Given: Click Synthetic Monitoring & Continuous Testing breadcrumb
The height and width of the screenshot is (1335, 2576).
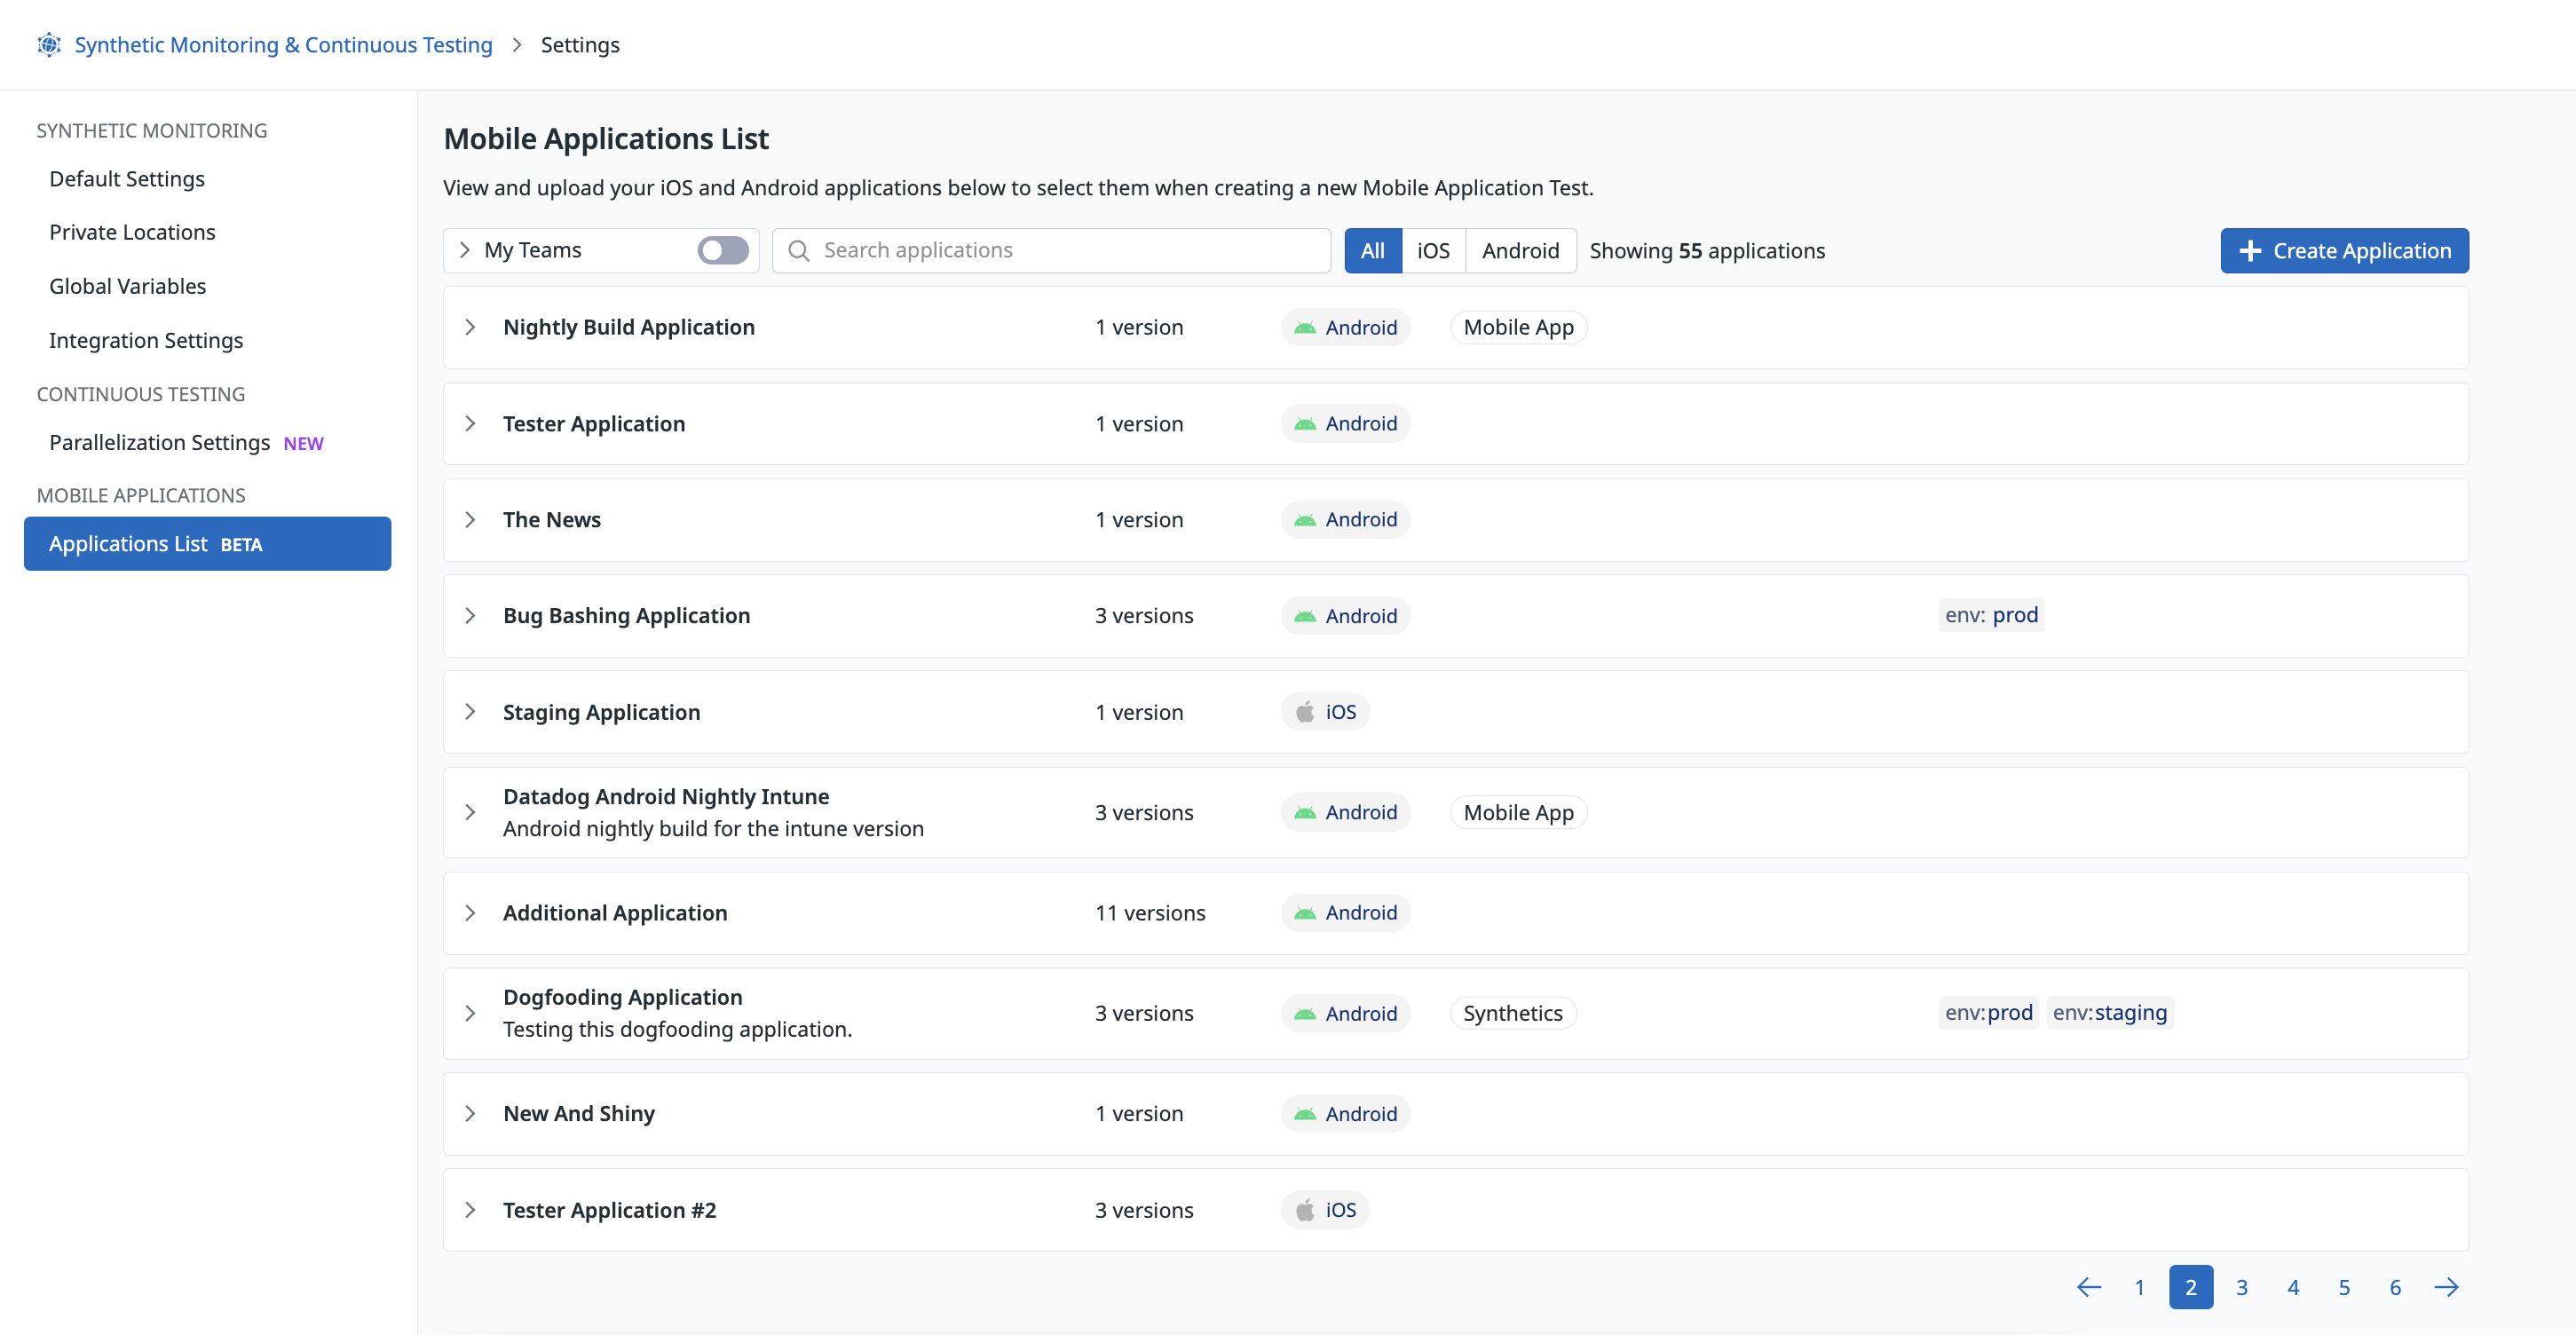Looking at the screenshot, I should click(283, 45).
